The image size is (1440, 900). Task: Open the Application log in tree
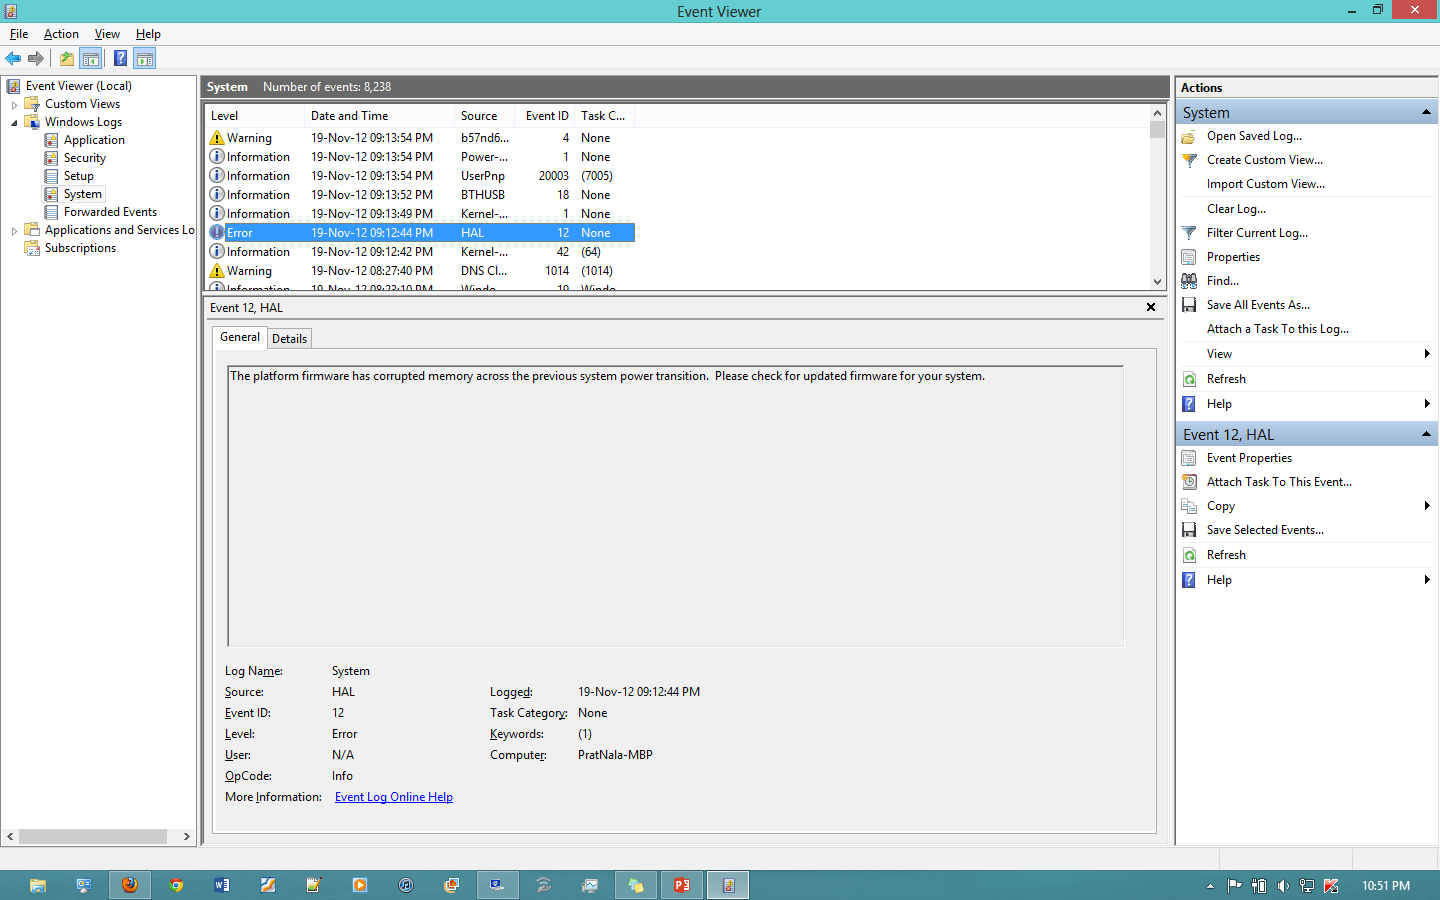(x=94, y=140)
